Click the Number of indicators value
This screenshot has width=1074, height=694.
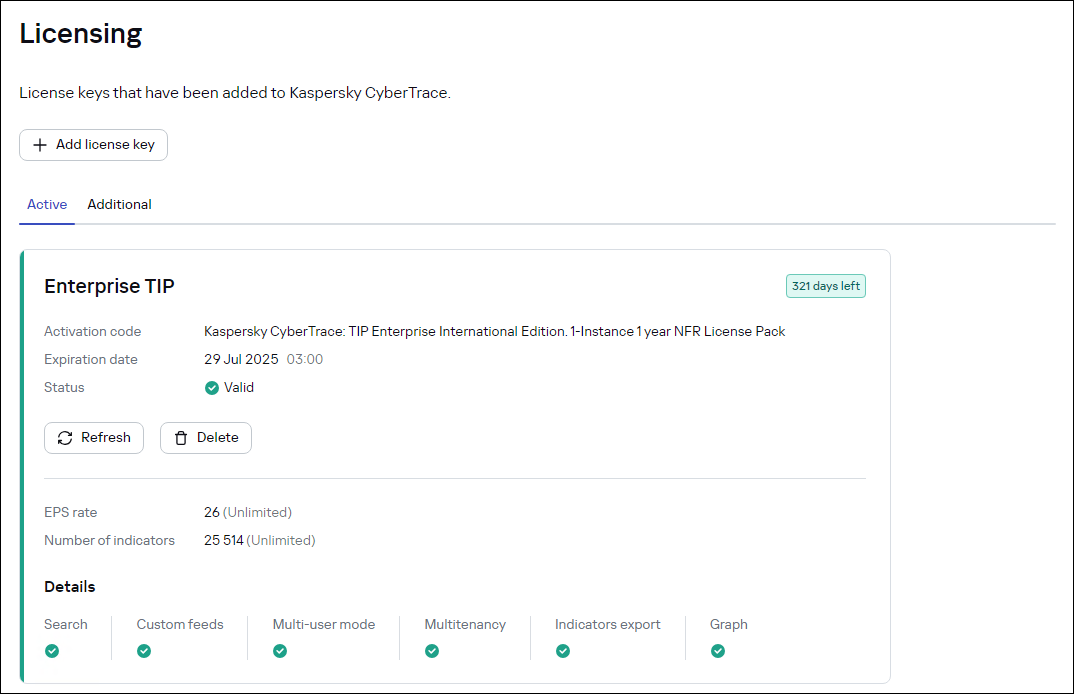pos(222,539)
